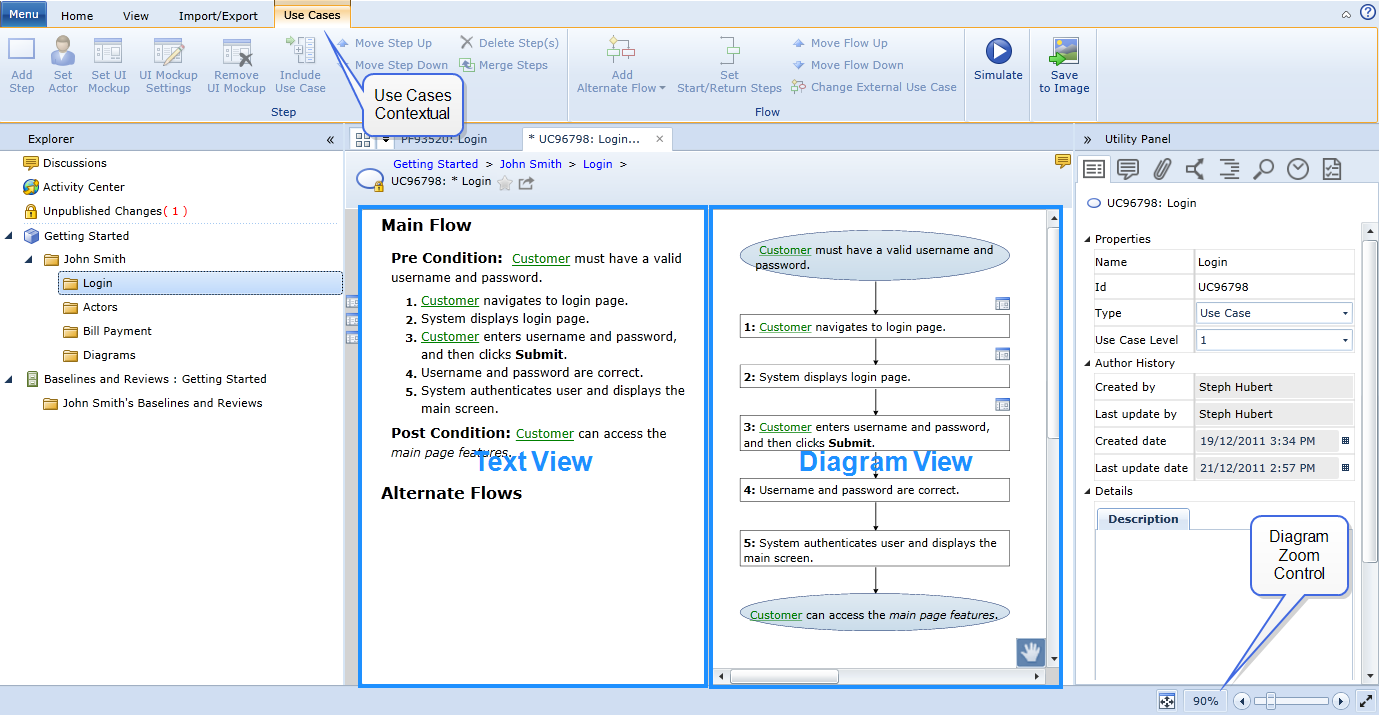This screenshot has height=715, width=1379.
Task: Switch to the Import/Export ribbon tab
Action: pyautogui.click(x=218, y=16)
